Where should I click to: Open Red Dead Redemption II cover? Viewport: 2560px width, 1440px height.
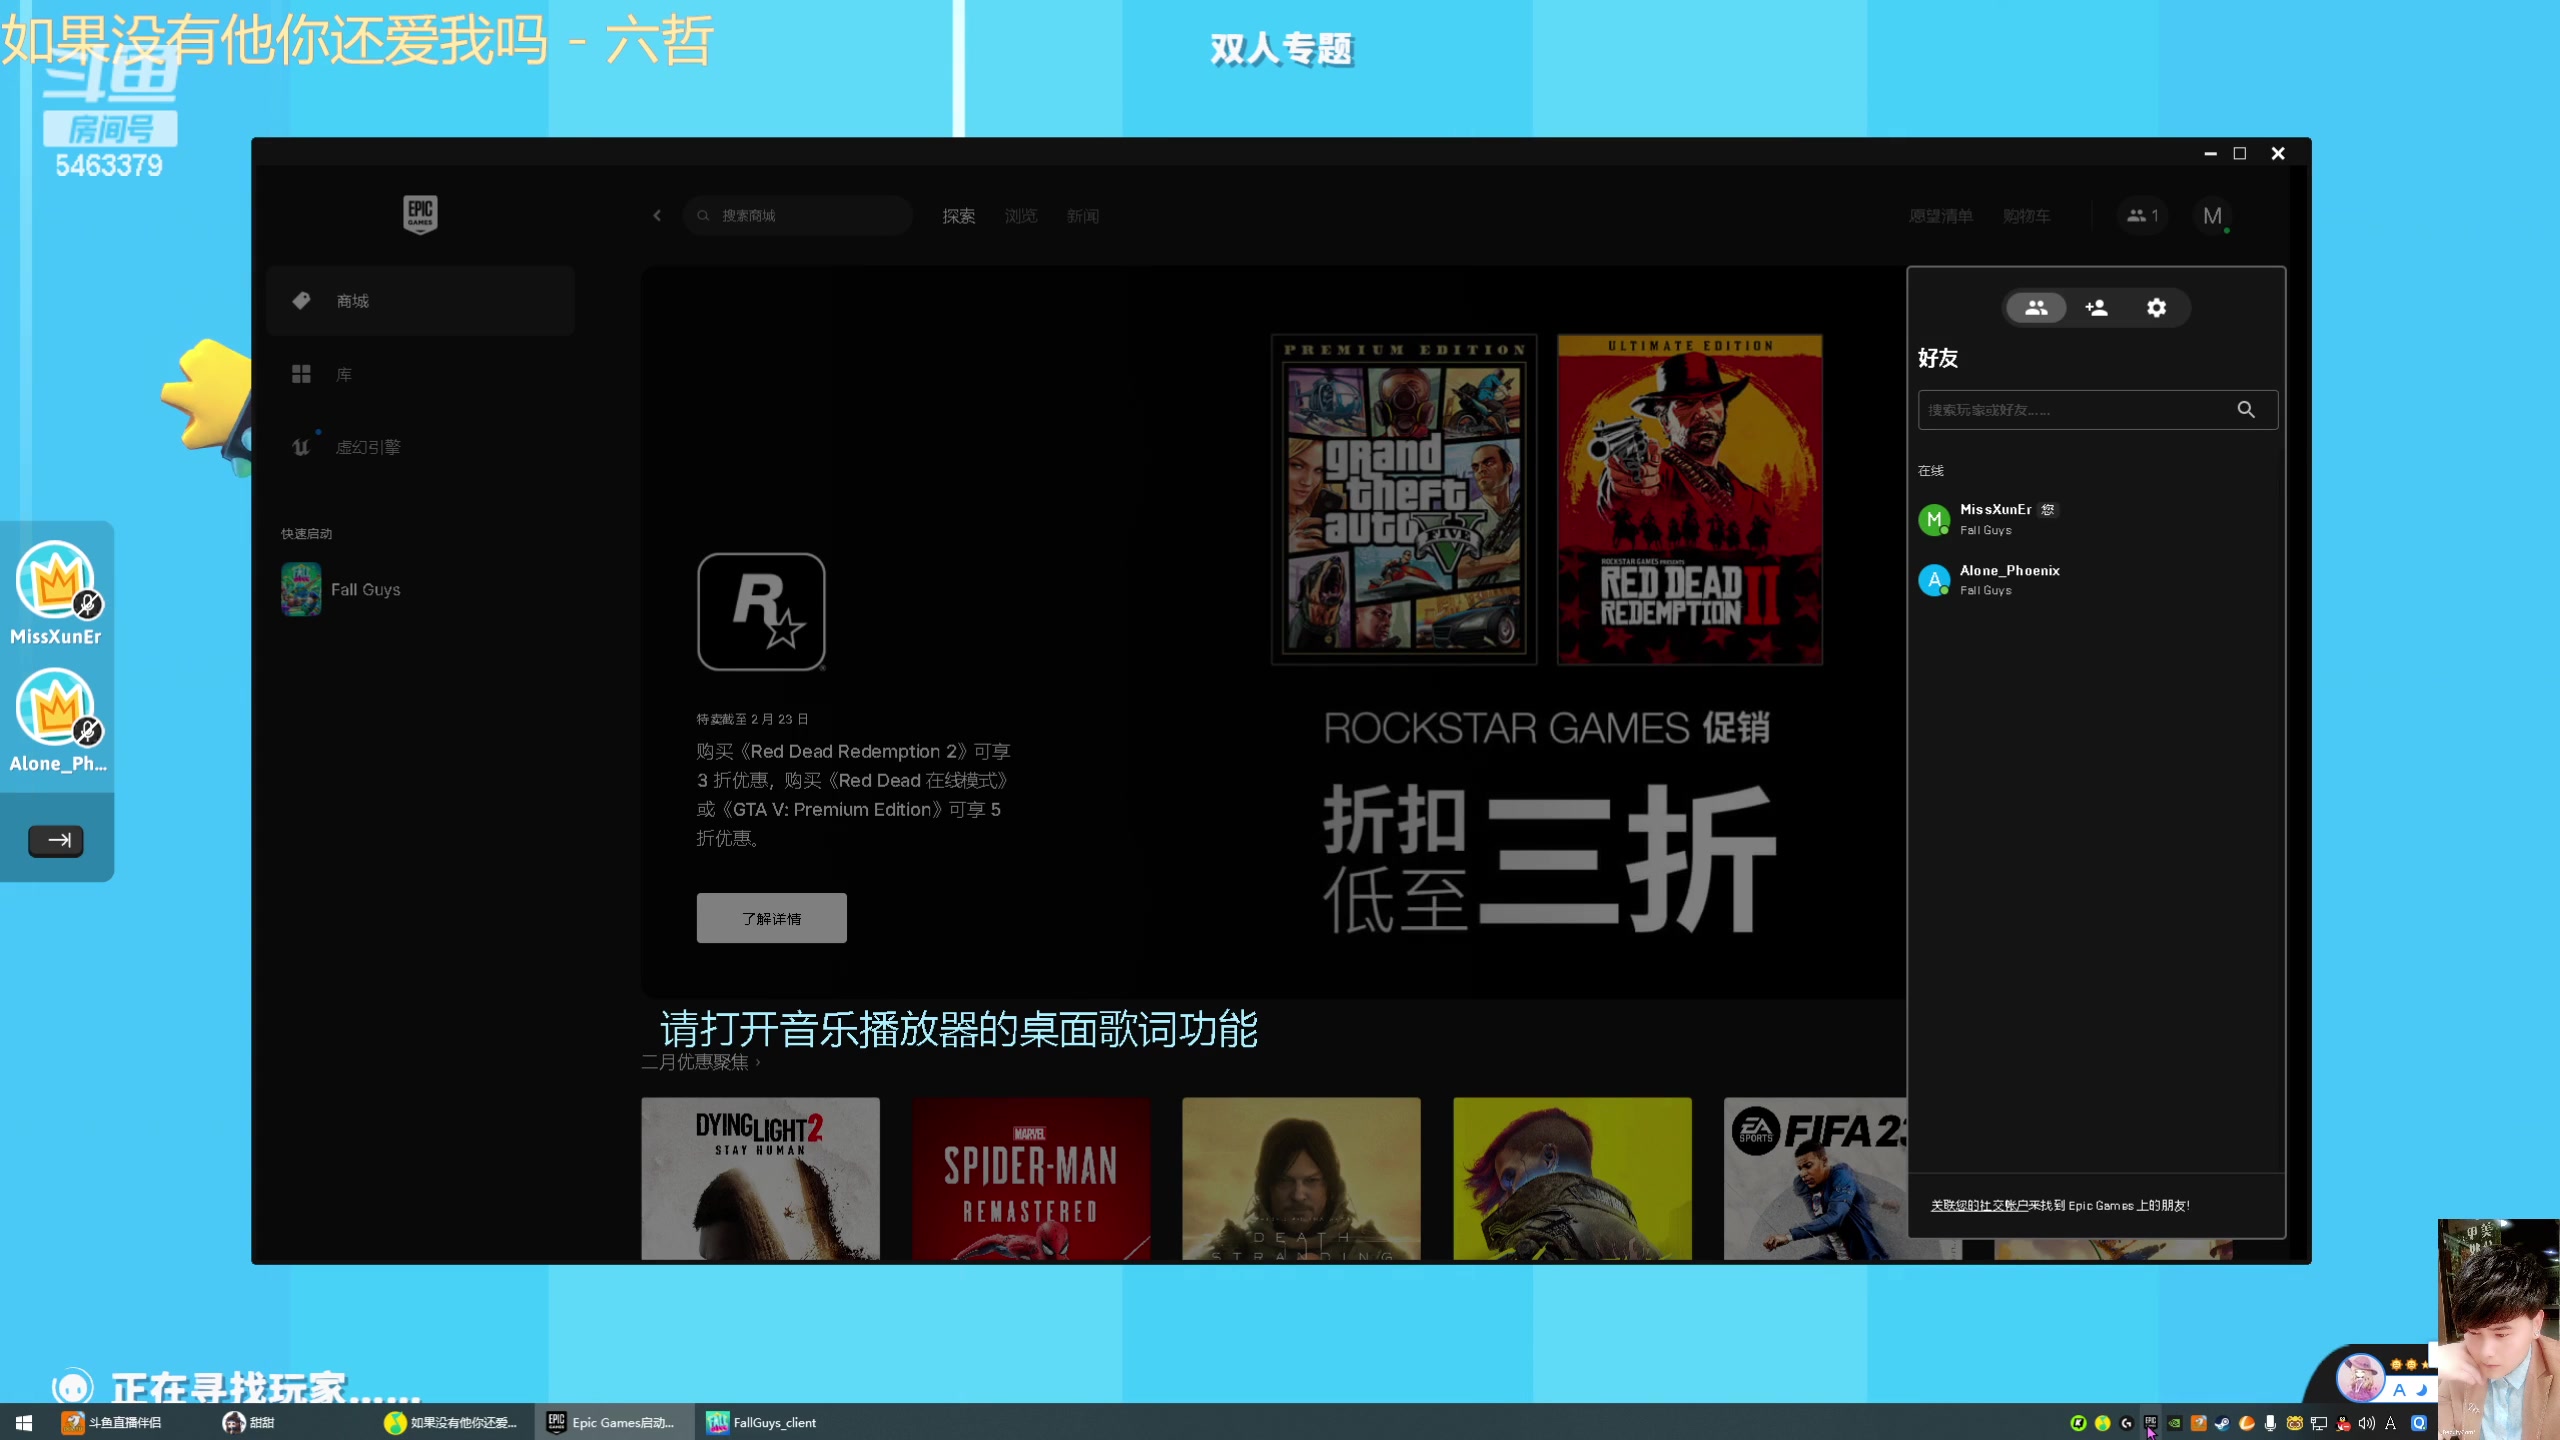tap(1689, 499)
